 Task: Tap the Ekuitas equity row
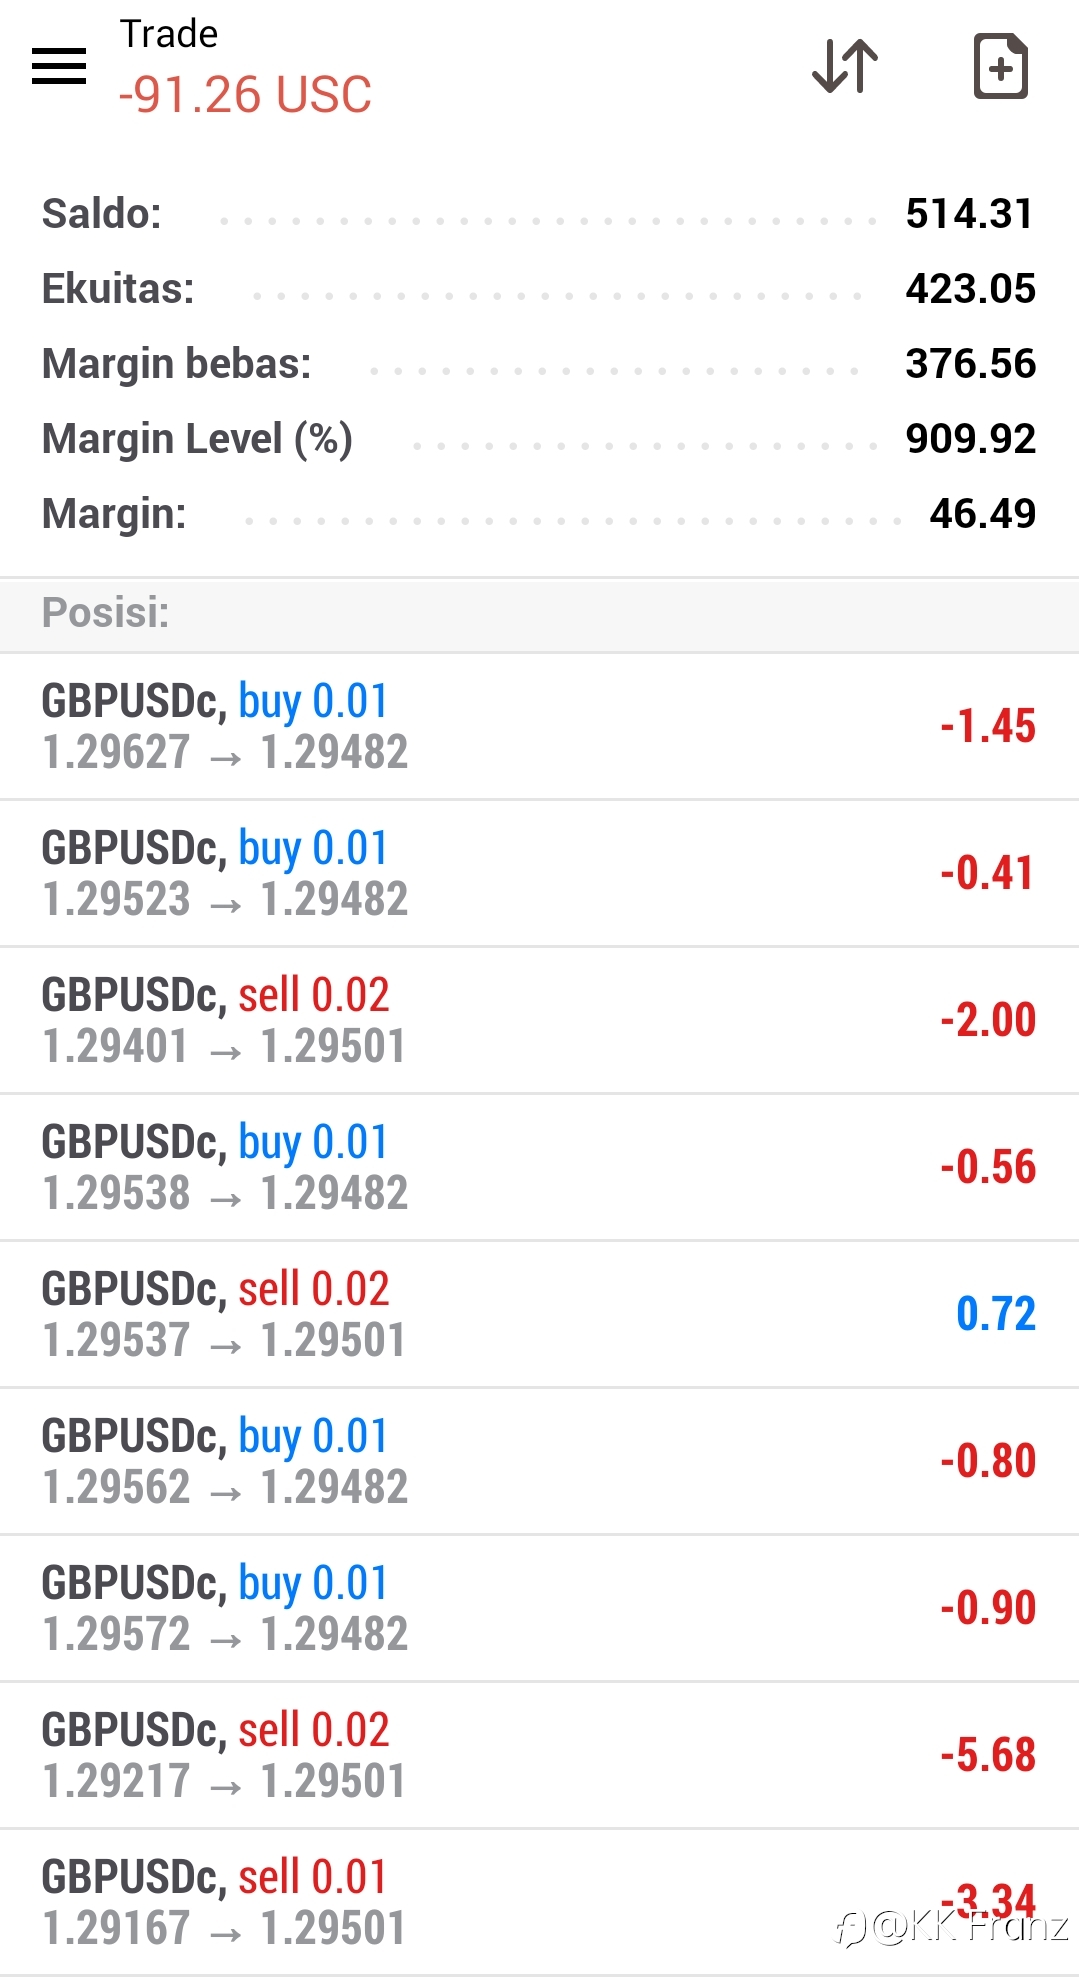pyautogui.click(x=539, y=289)
